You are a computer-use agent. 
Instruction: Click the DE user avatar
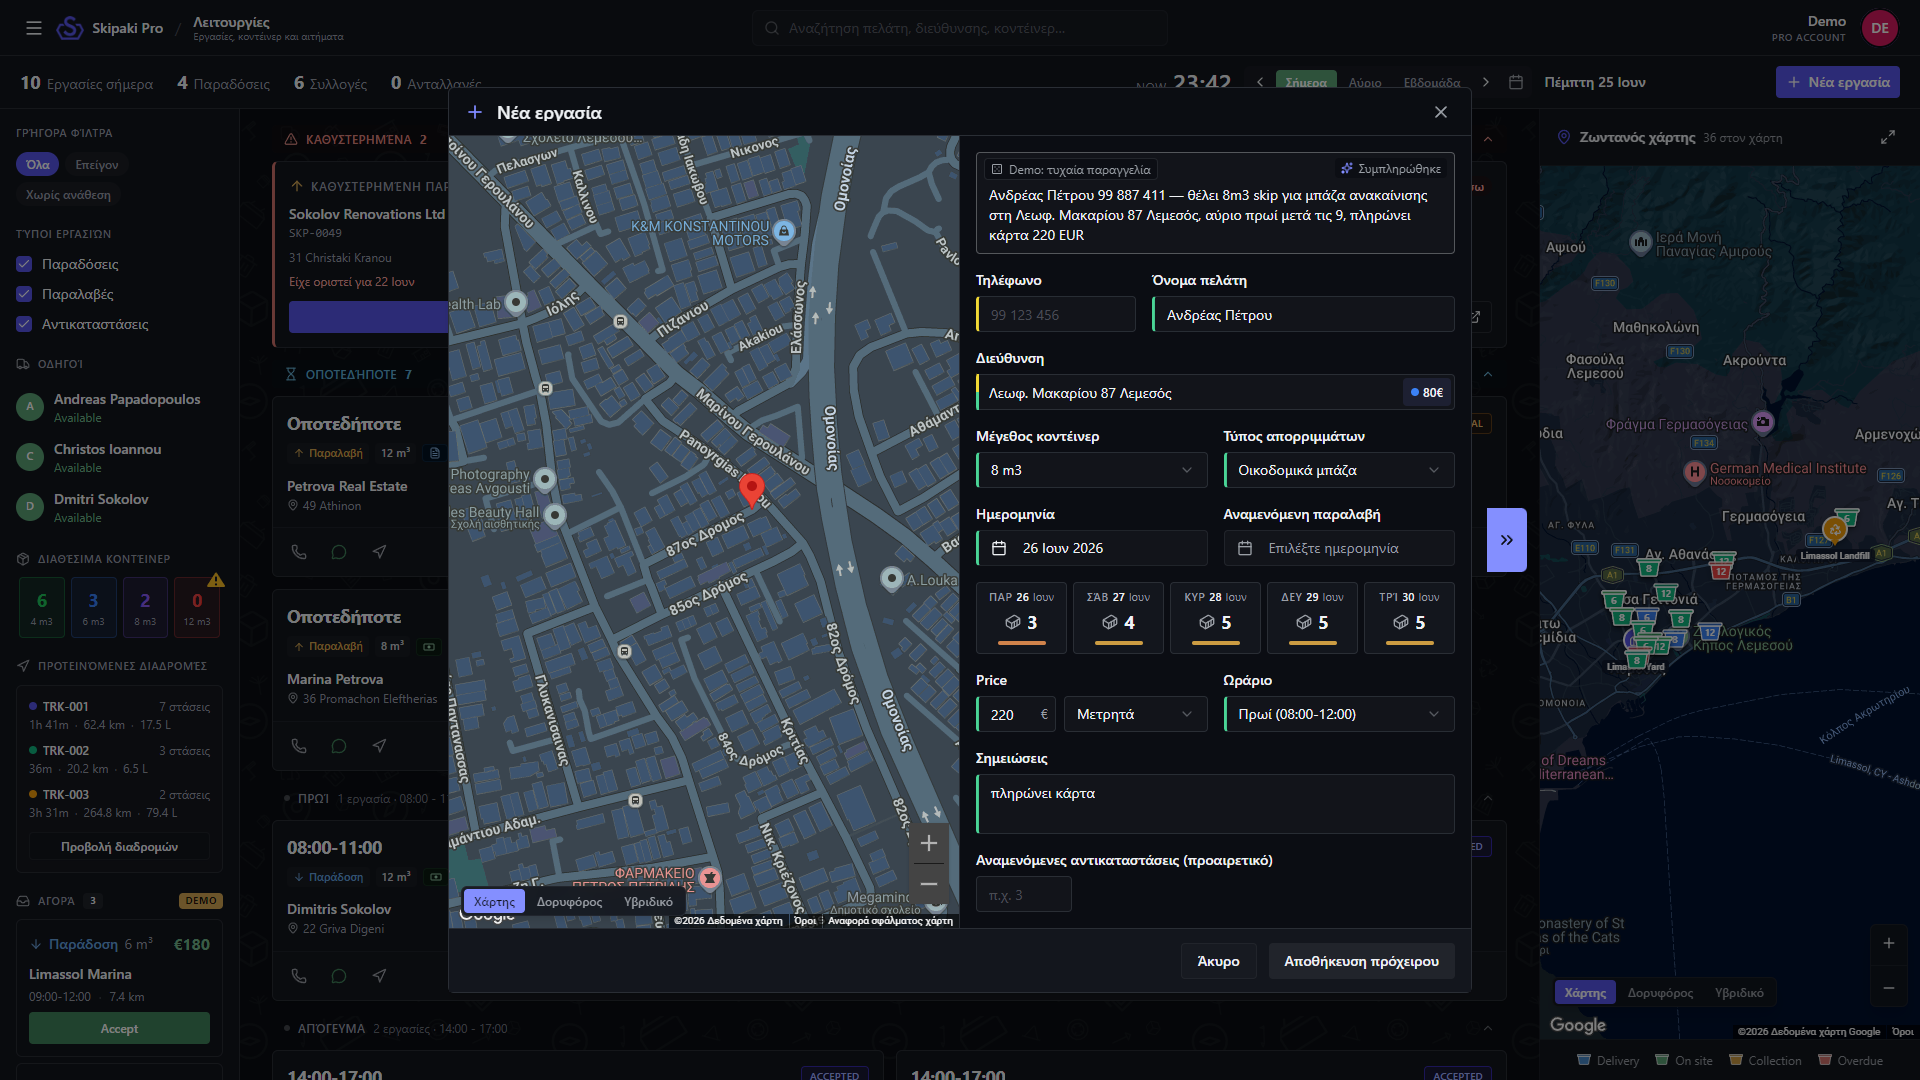tap(1880, 28)
